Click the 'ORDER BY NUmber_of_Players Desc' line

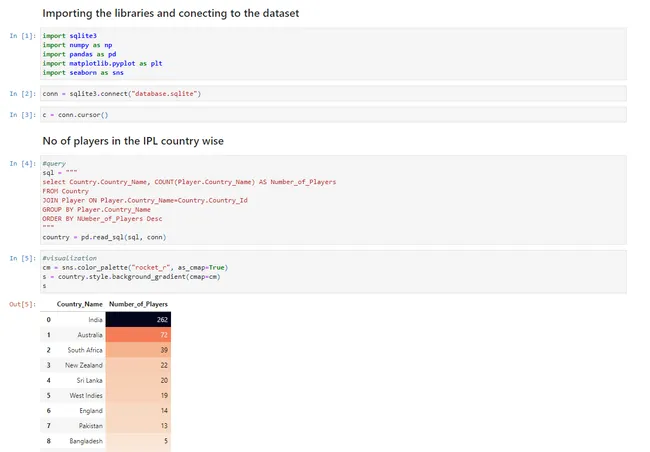coord(102,219)
